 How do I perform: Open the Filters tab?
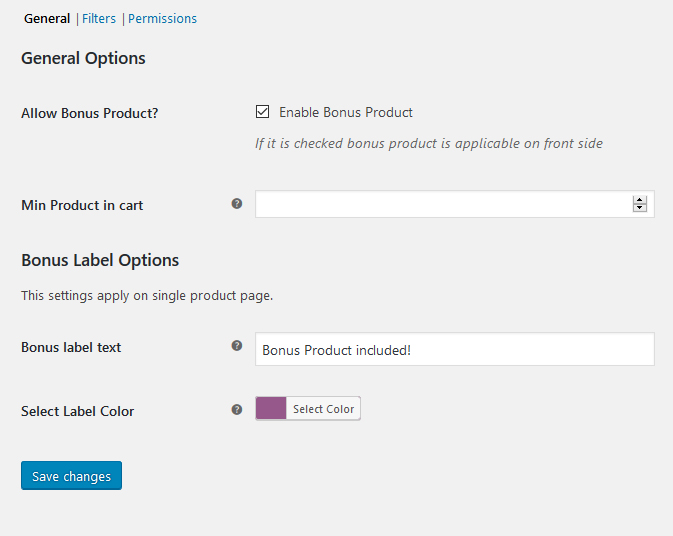(99, 19)
